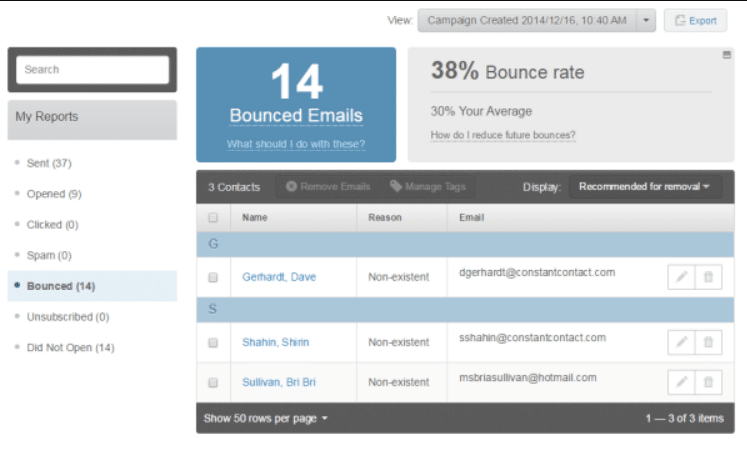
Task: Delete Shahin, Shirin with trash icon
Action: pos(708,342)
